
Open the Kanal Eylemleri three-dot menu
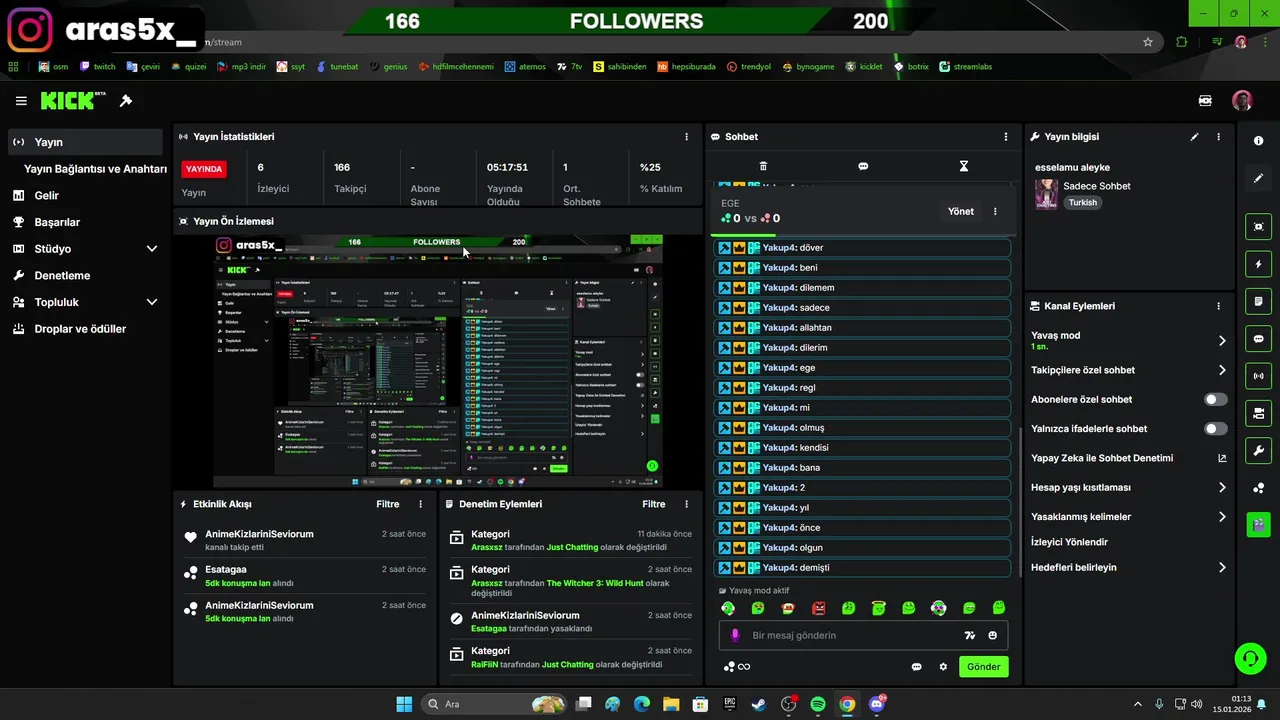(x=1218, y=306)
